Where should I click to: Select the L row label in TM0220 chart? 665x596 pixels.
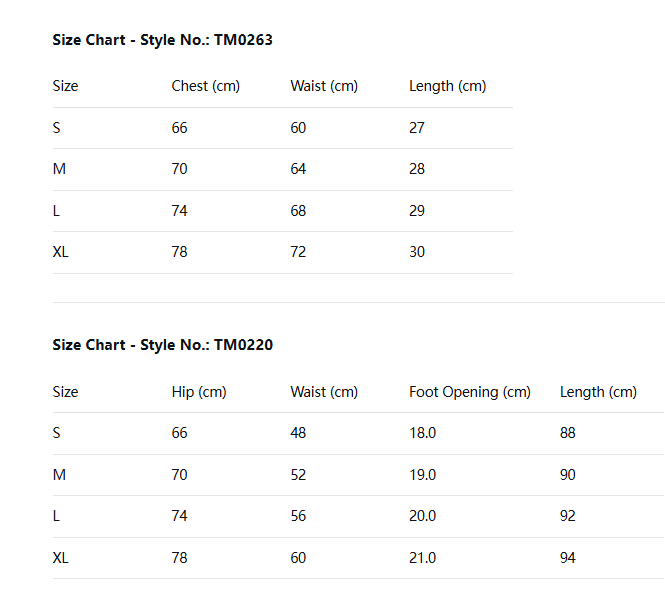coord(57,516)
